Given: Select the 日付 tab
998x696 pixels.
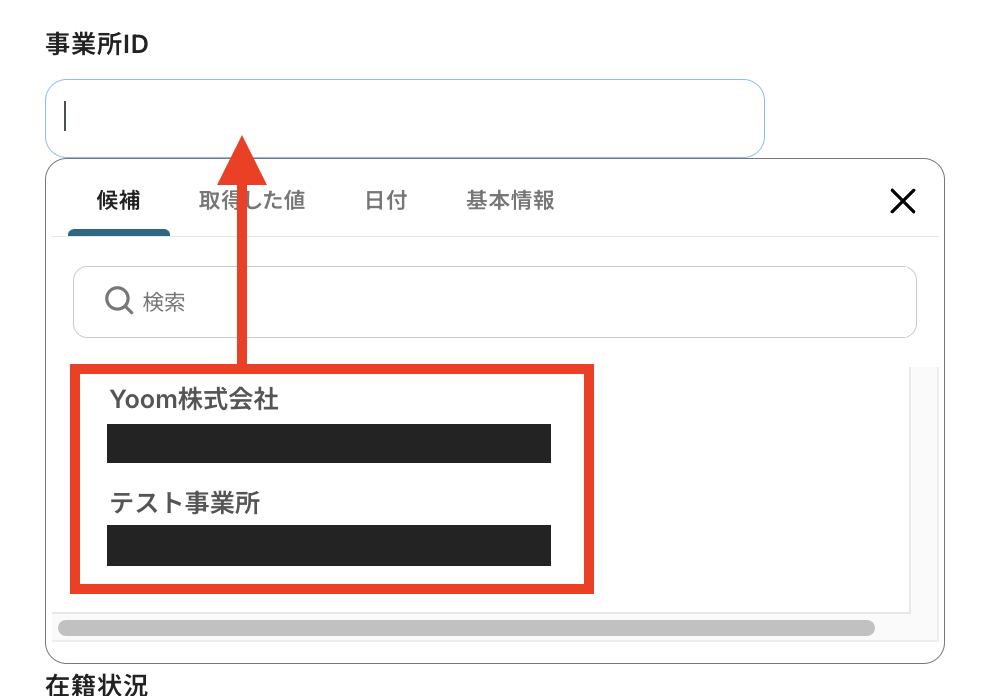Looking at the screenshot, I should coord(386,200).
